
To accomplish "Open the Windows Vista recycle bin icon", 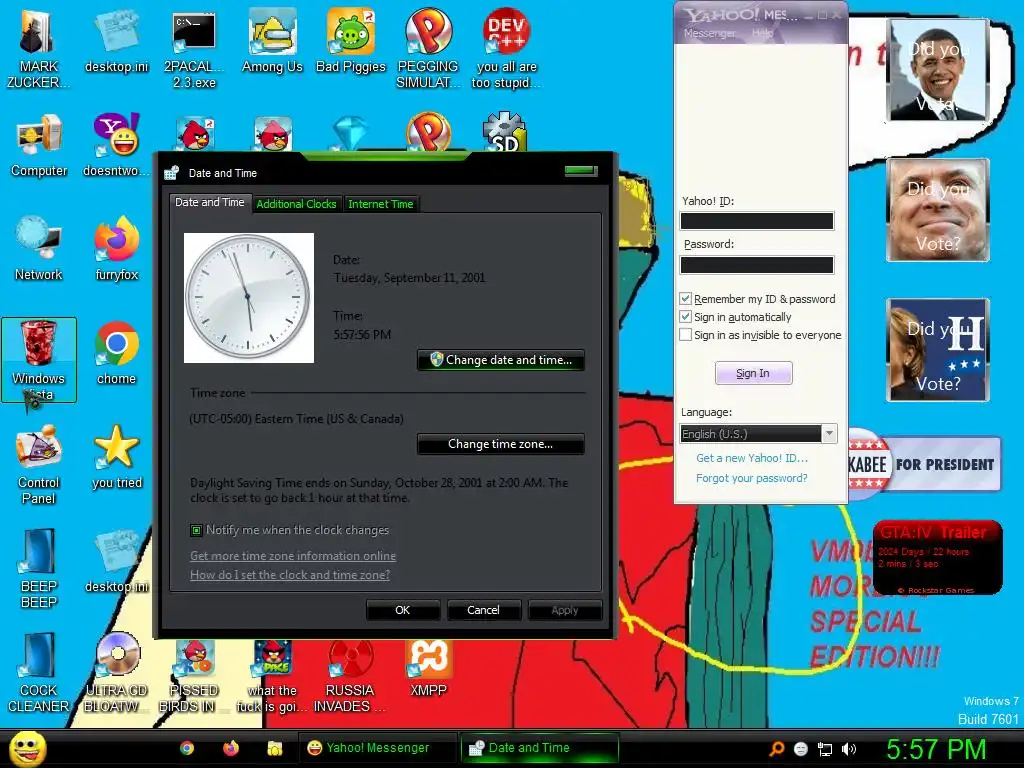I will 39,360.
